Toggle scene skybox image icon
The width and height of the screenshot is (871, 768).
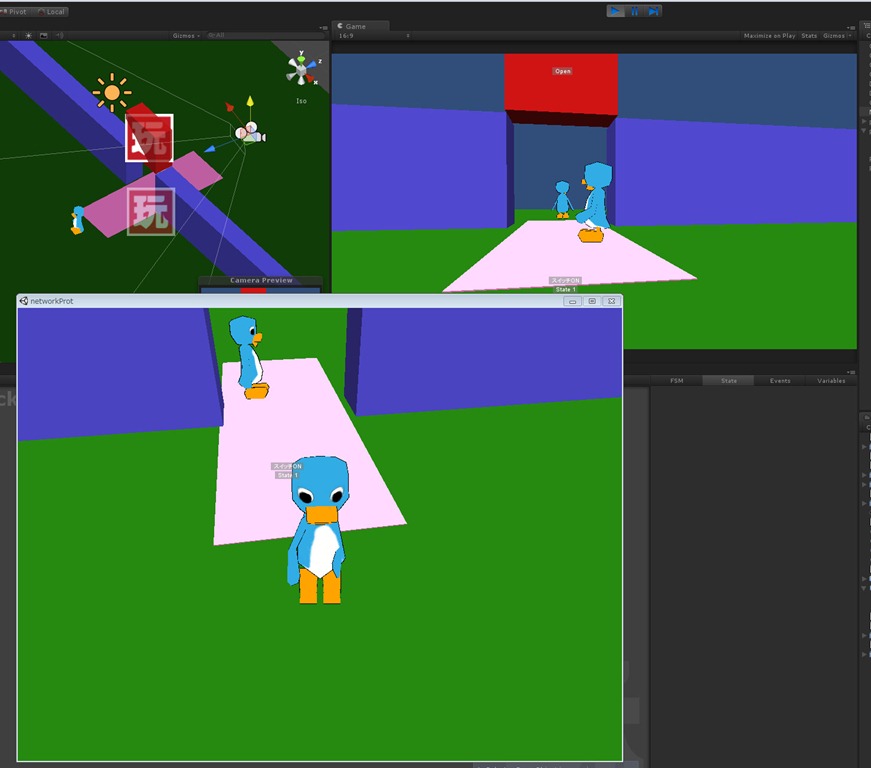44,35
